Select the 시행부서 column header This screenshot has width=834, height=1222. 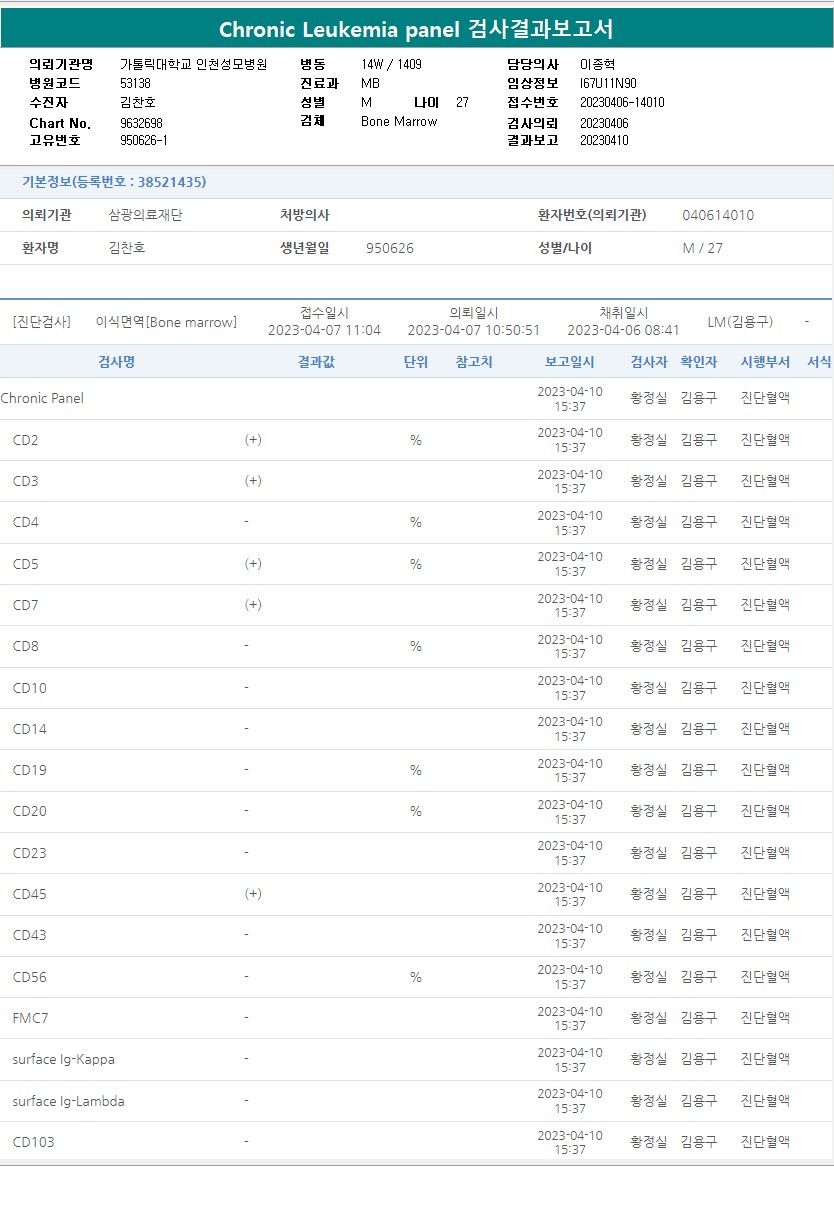pyautogui.click(x=765, y=362)
